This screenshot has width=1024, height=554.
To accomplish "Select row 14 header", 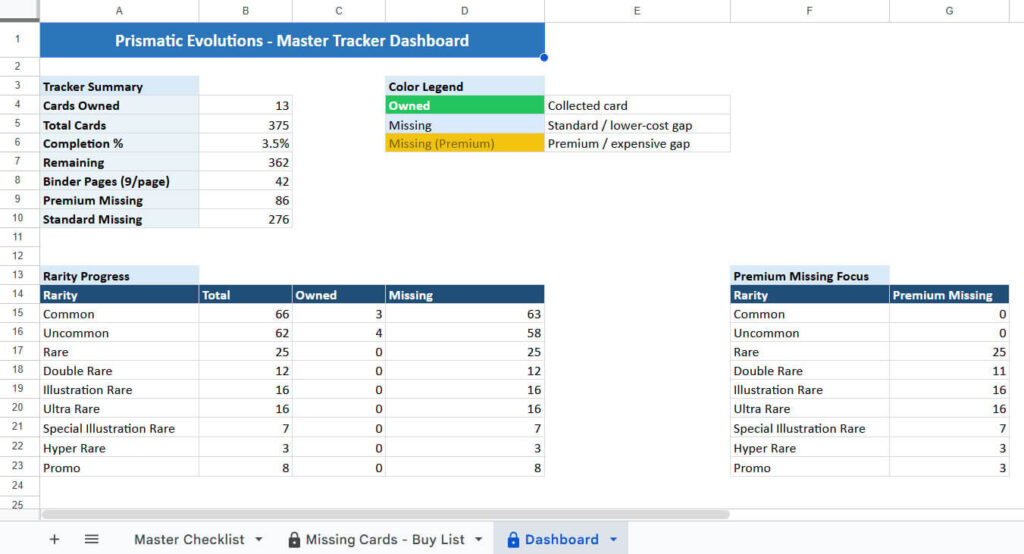I will [19, 295].
